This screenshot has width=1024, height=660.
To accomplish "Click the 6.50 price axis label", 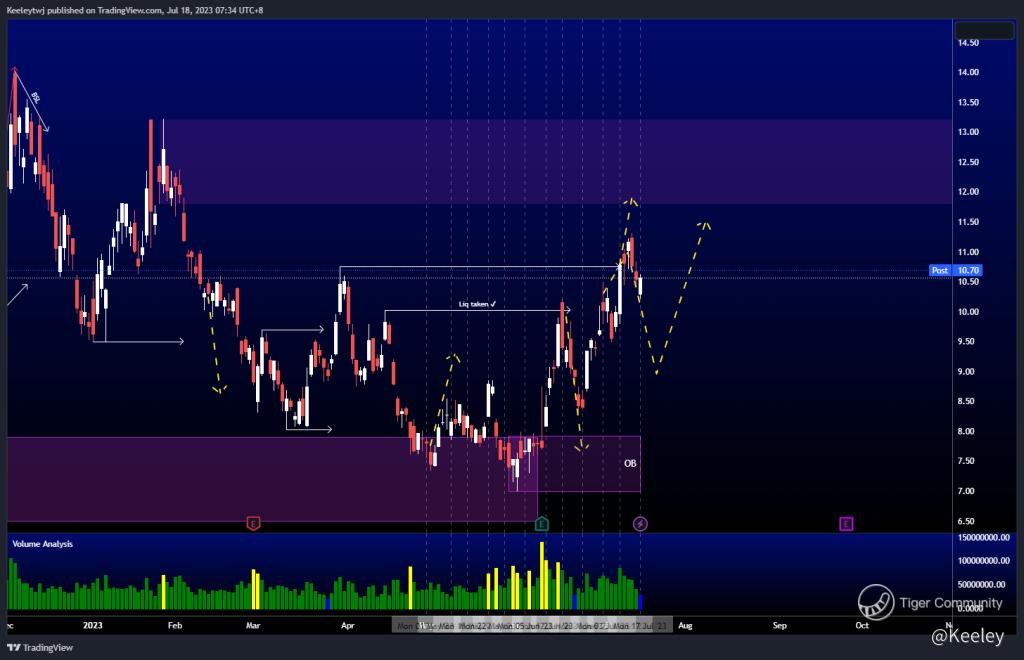I will coord(968,521).
